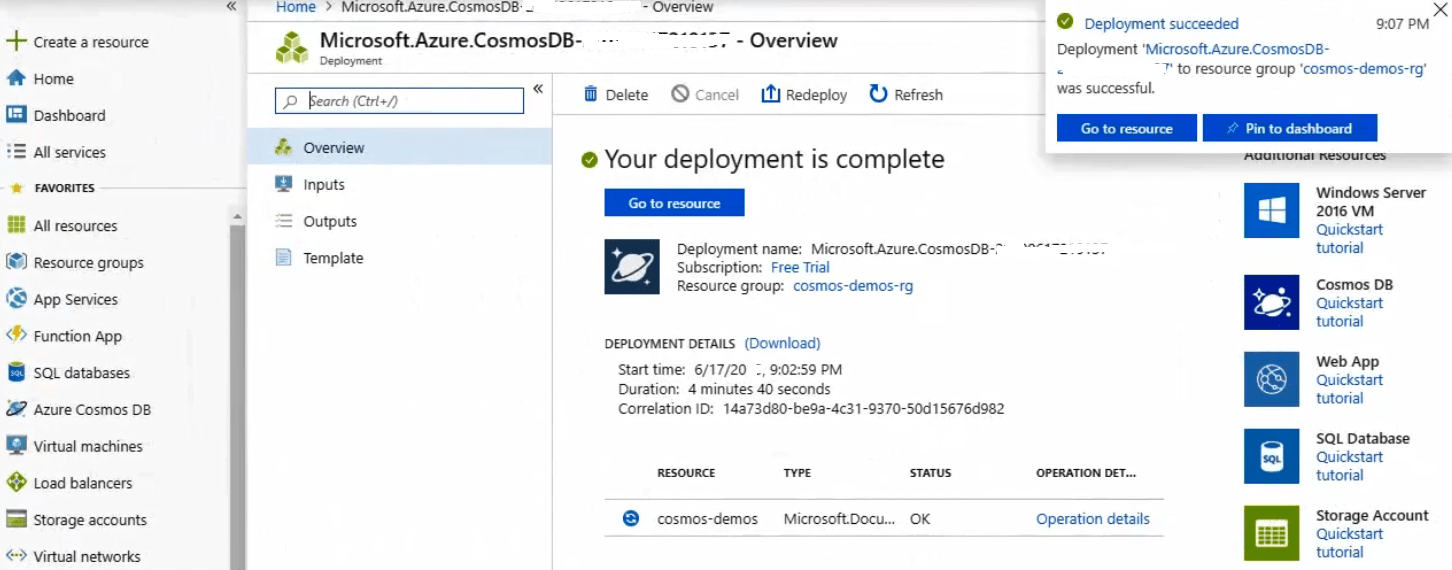Screen dimensions: 1452x570
Task: Click the Cancel icon in toolbar
Action: pos(680,94)
